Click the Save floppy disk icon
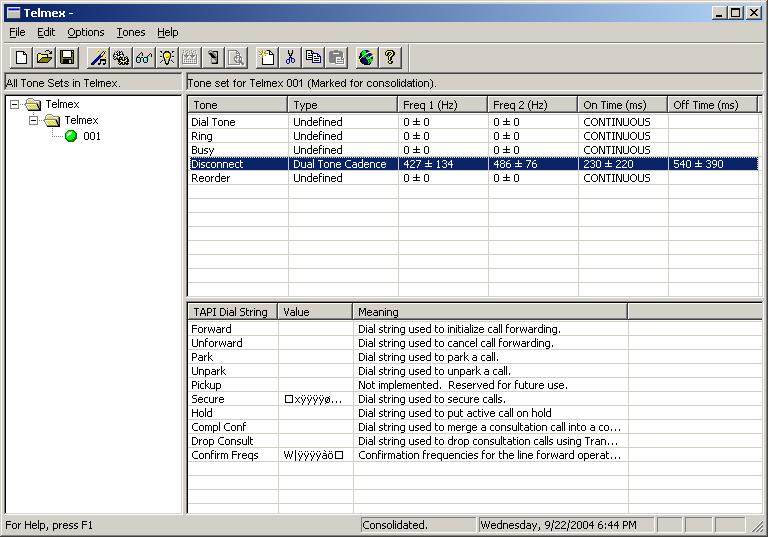 pyautogui.click(x=67, y=57)
